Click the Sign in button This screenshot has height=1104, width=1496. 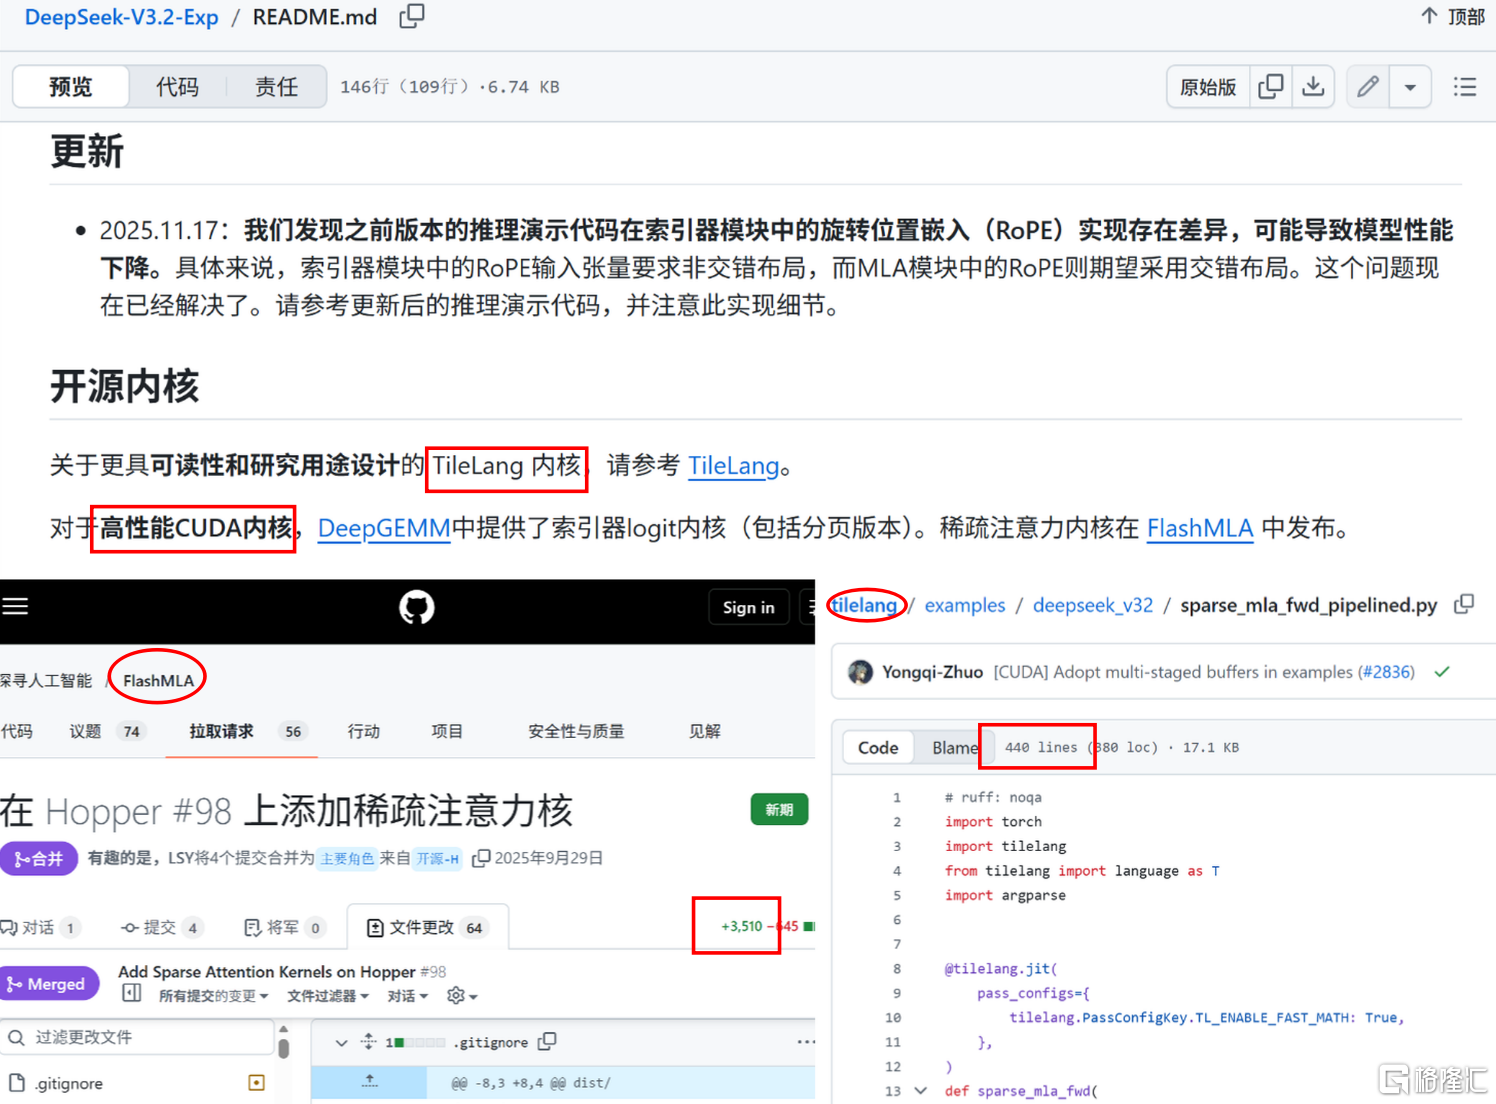click(x=749, y=607)
